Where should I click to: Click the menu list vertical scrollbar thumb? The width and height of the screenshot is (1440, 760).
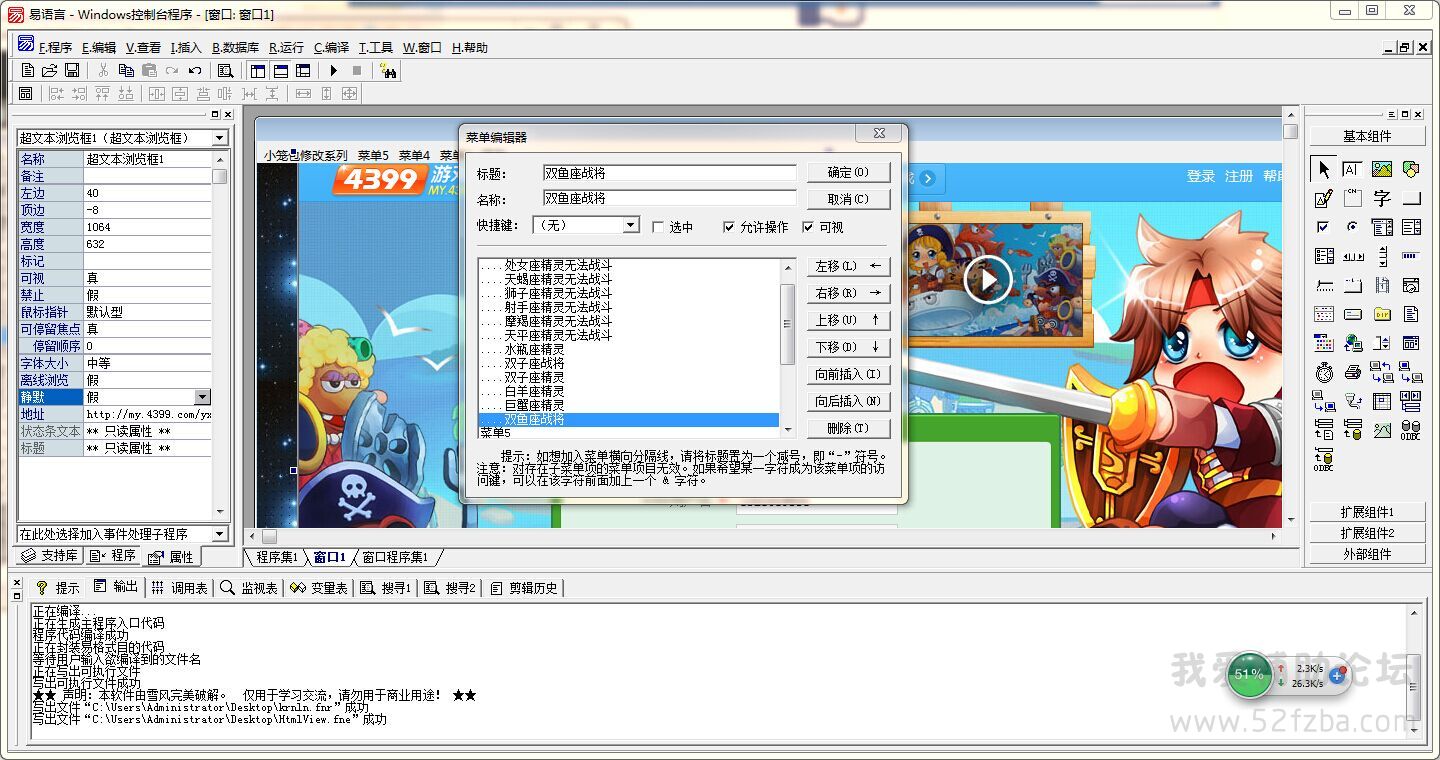[x=788, y=323]
